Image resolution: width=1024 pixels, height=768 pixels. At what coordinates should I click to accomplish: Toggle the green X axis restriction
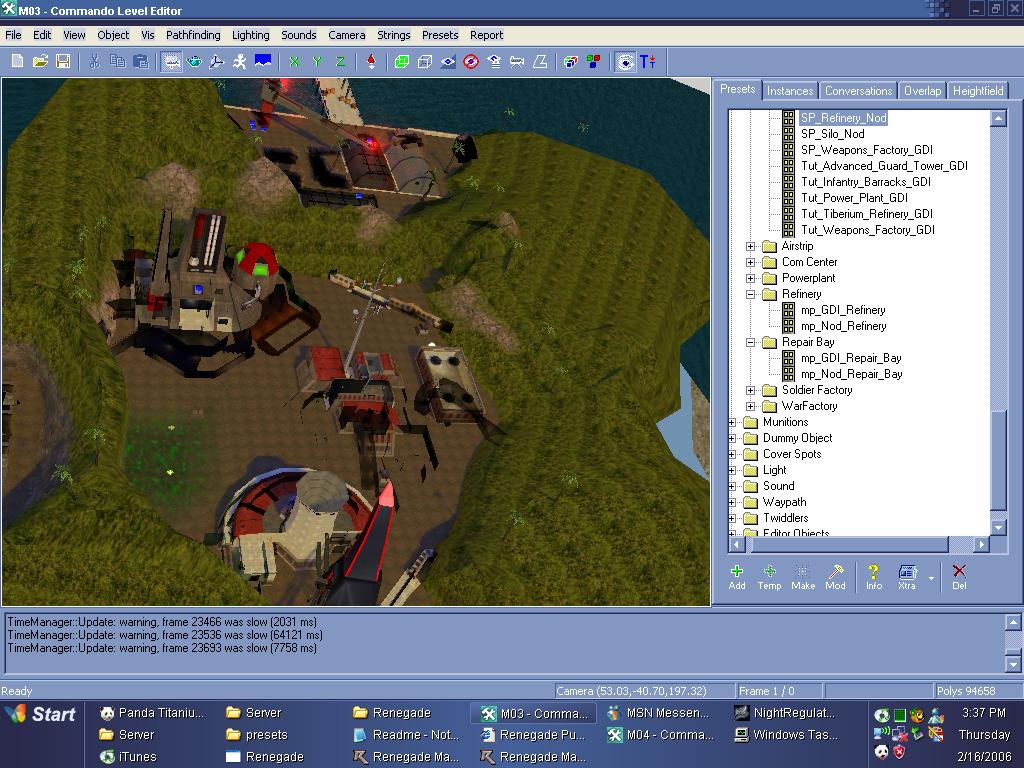(x=295, y=62)
